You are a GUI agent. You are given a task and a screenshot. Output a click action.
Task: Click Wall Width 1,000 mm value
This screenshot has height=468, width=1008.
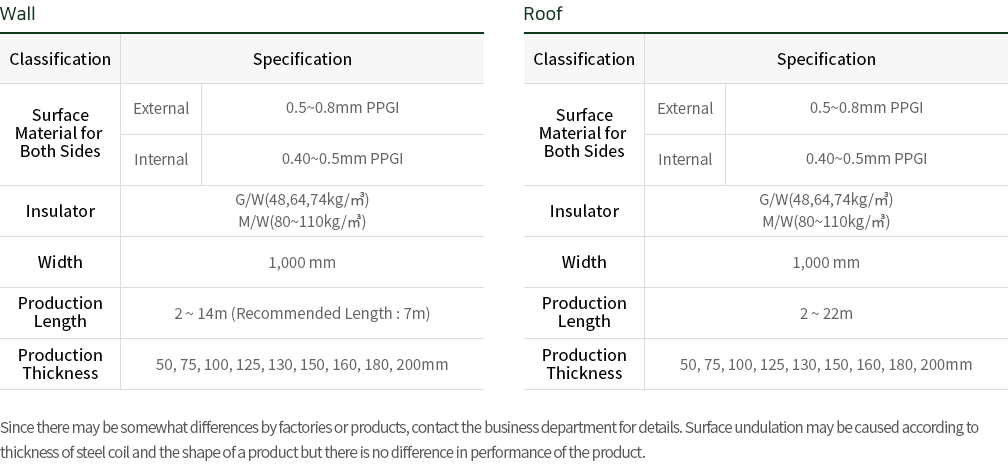click(302, 262)
